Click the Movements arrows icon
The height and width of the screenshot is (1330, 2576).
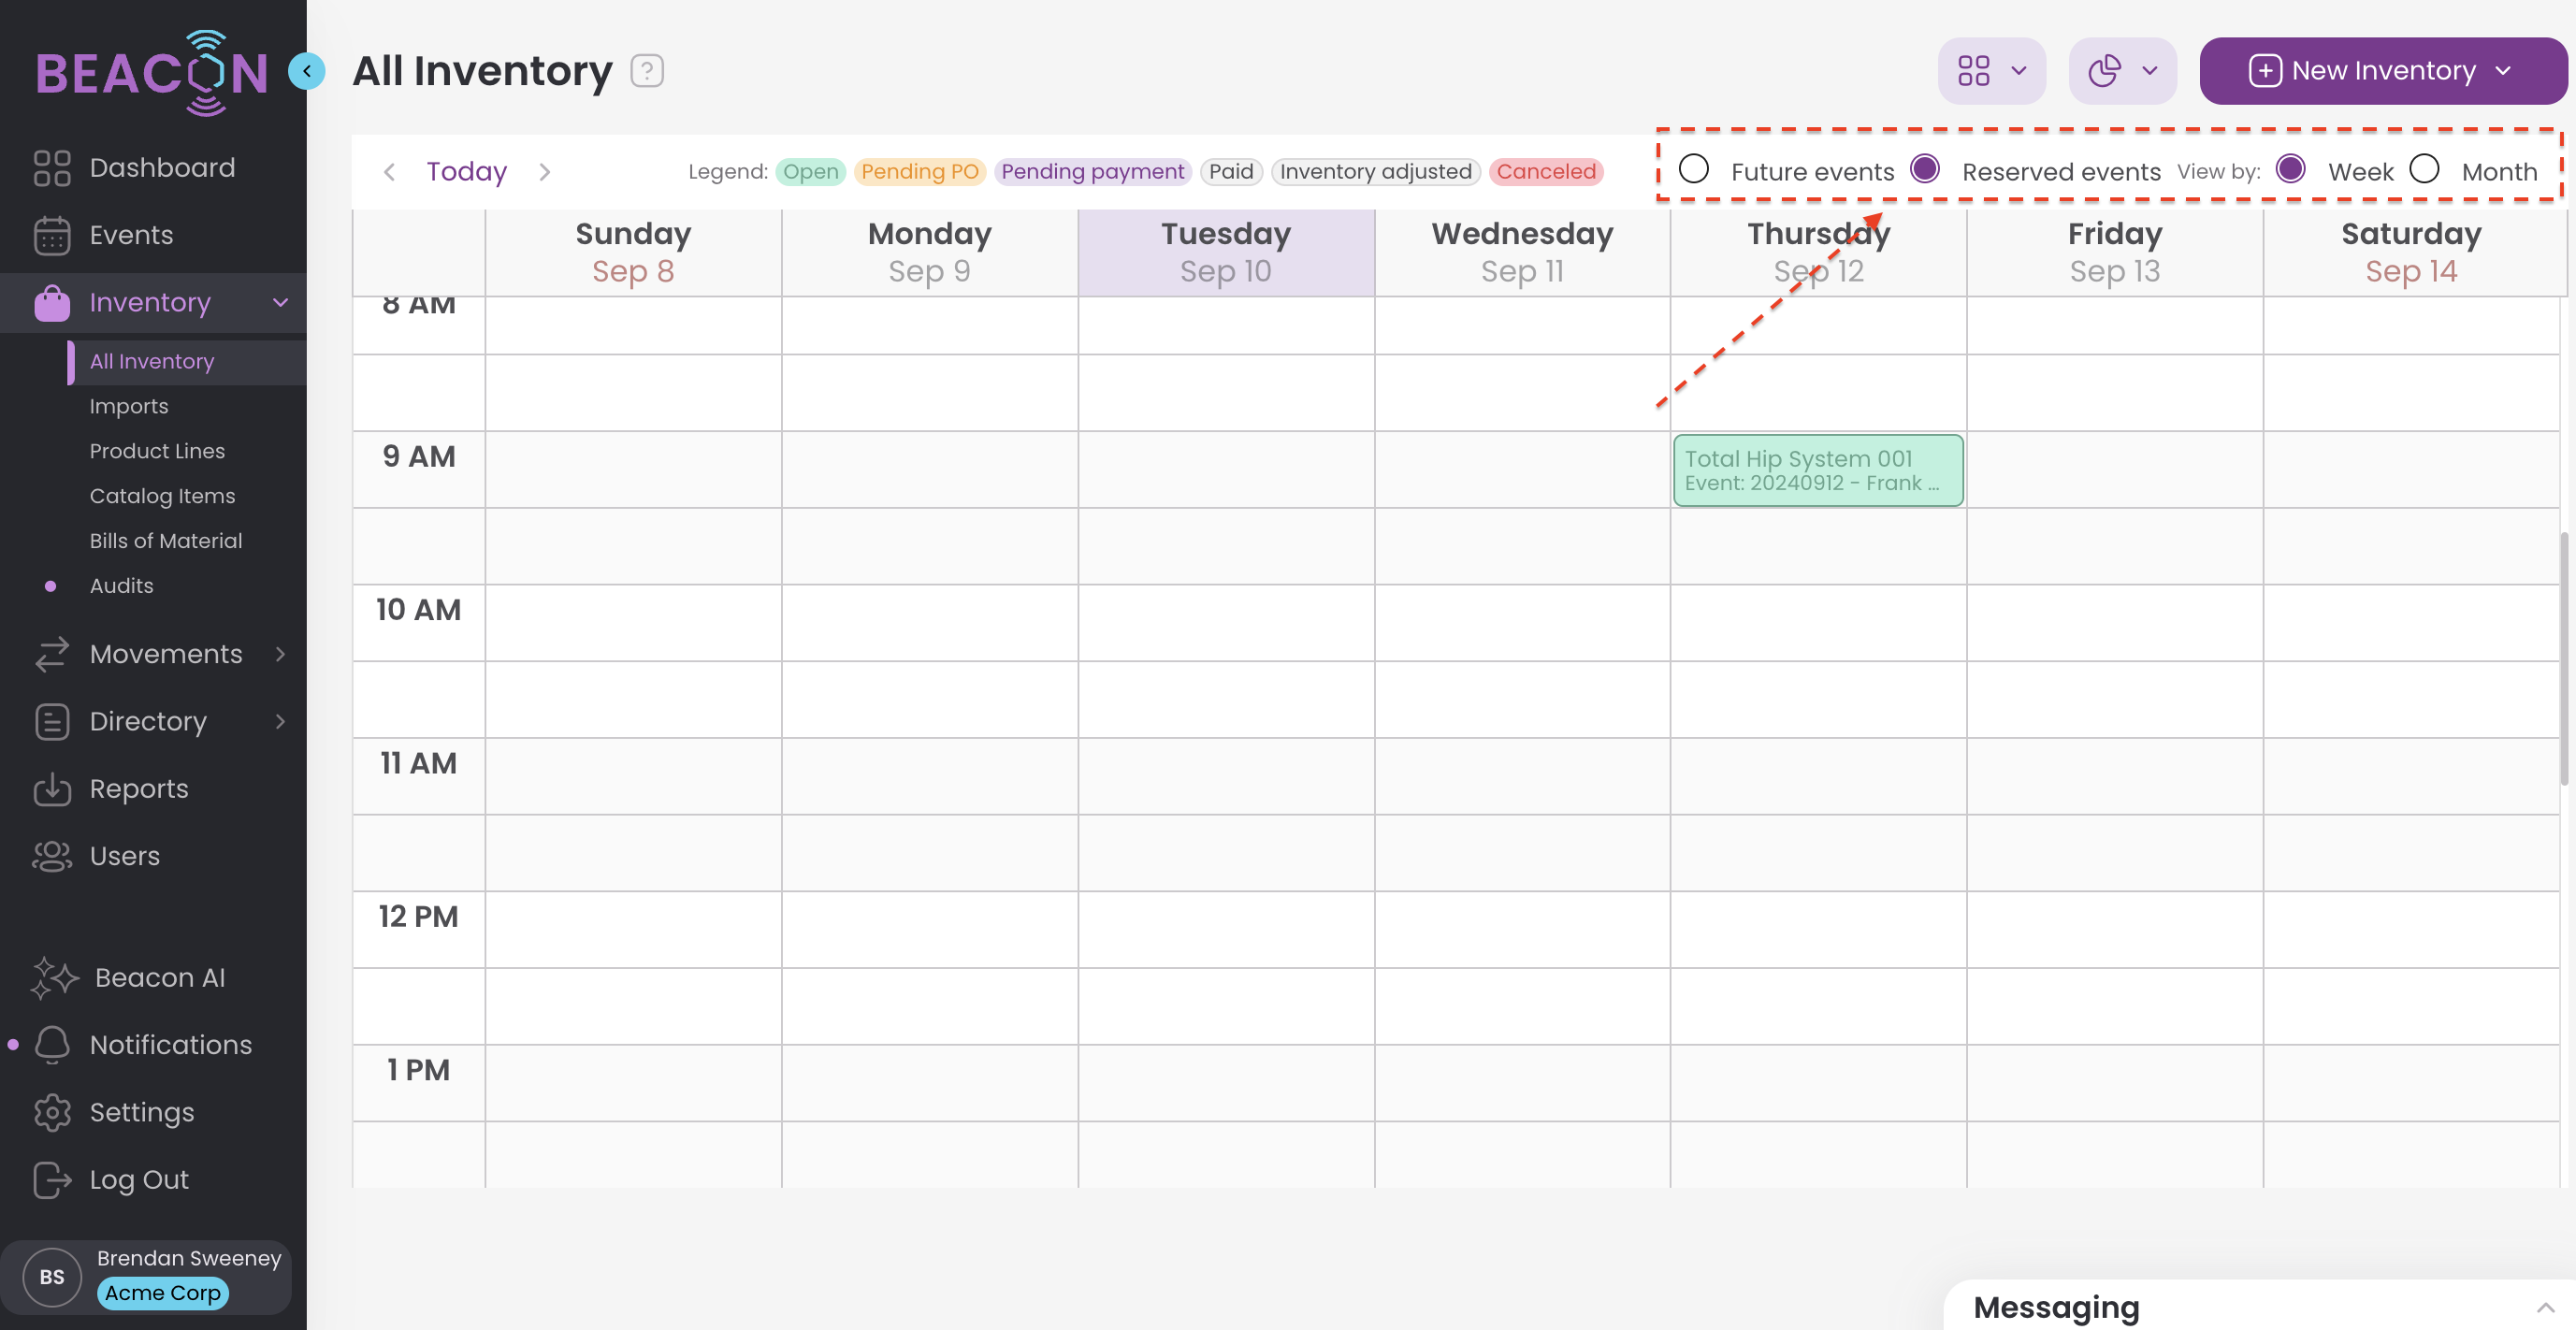click(x=52, y=654)
